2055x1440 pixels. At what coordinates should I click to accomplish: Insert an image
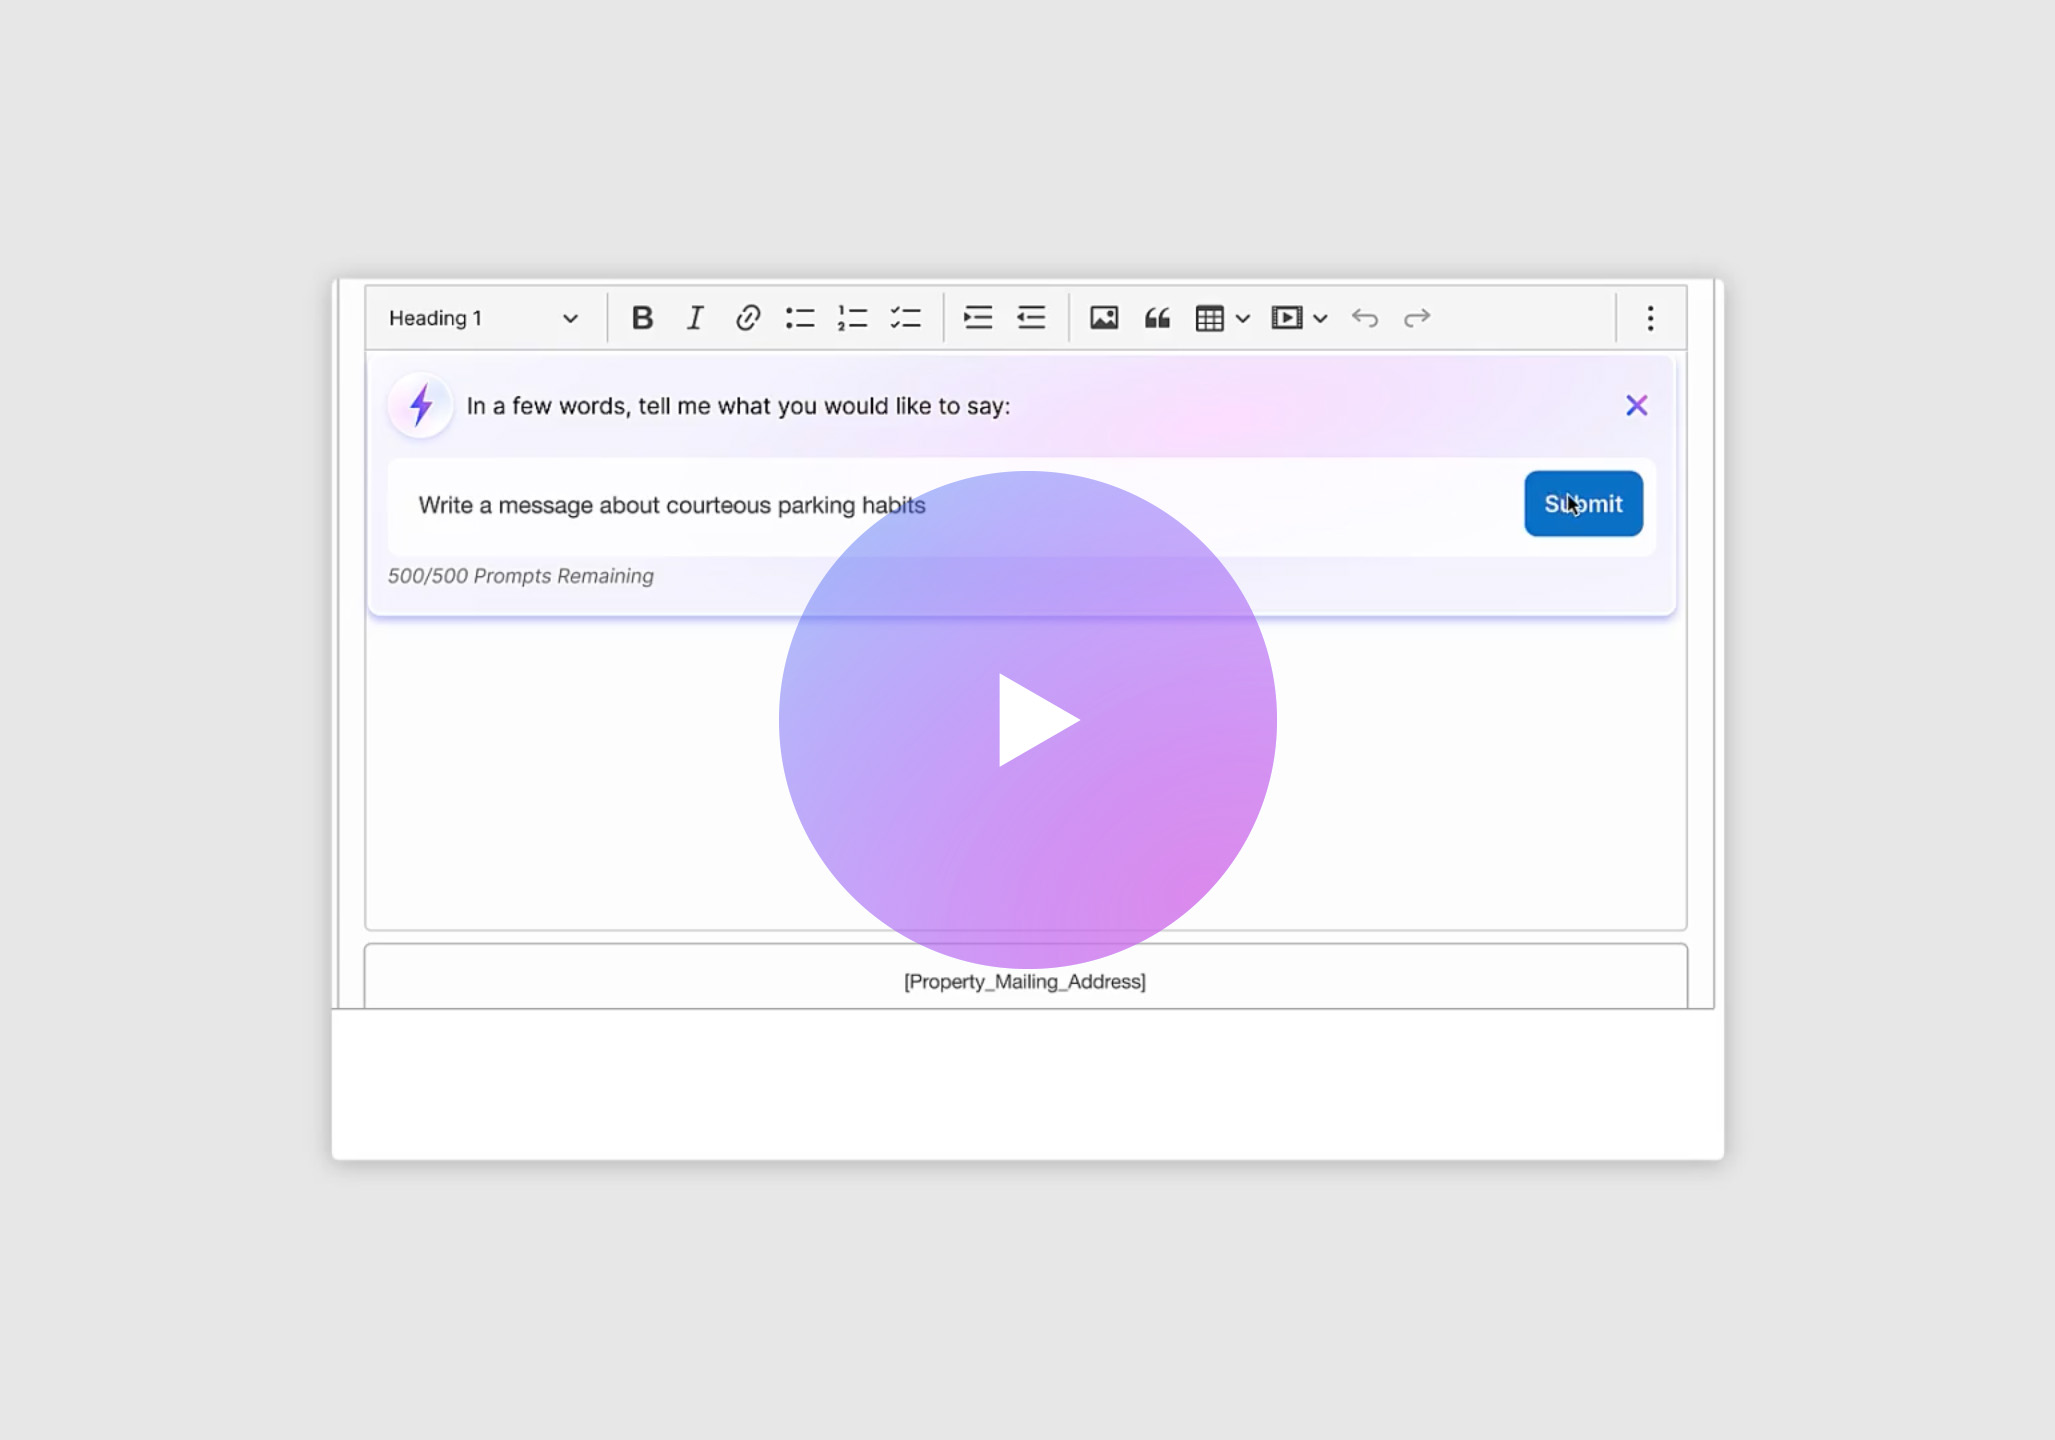coord(1103,318)
